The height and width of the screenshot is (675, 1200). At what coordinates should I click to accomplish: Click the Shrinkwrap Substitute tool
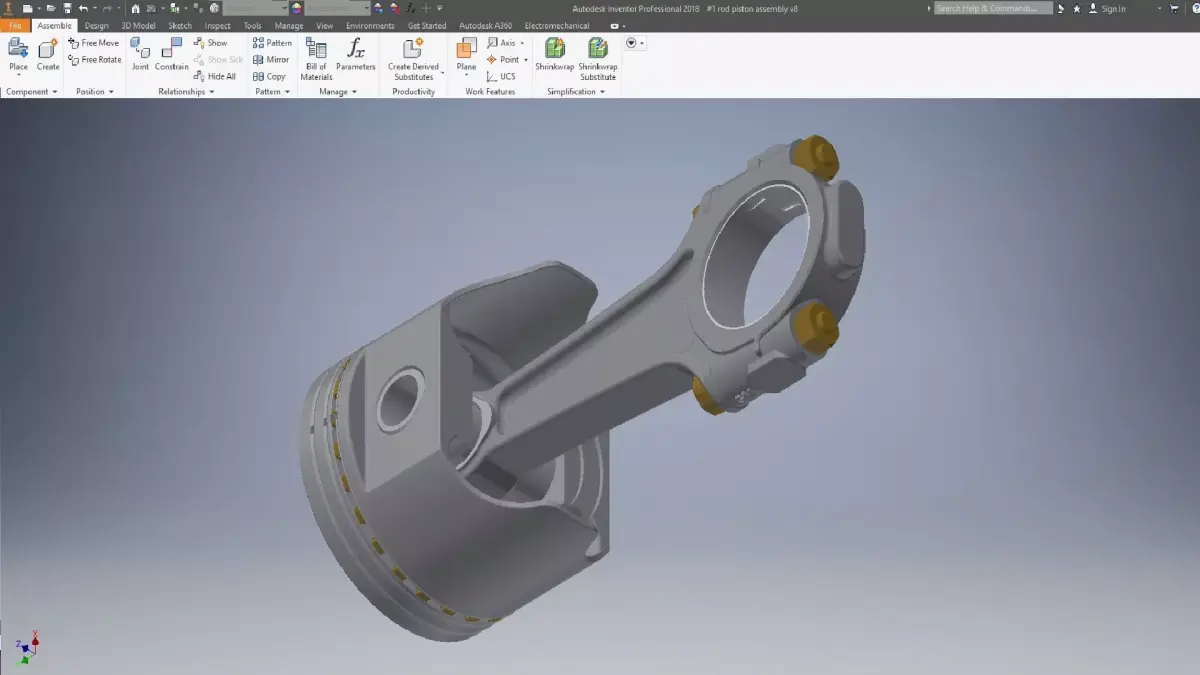click(598, 59)
